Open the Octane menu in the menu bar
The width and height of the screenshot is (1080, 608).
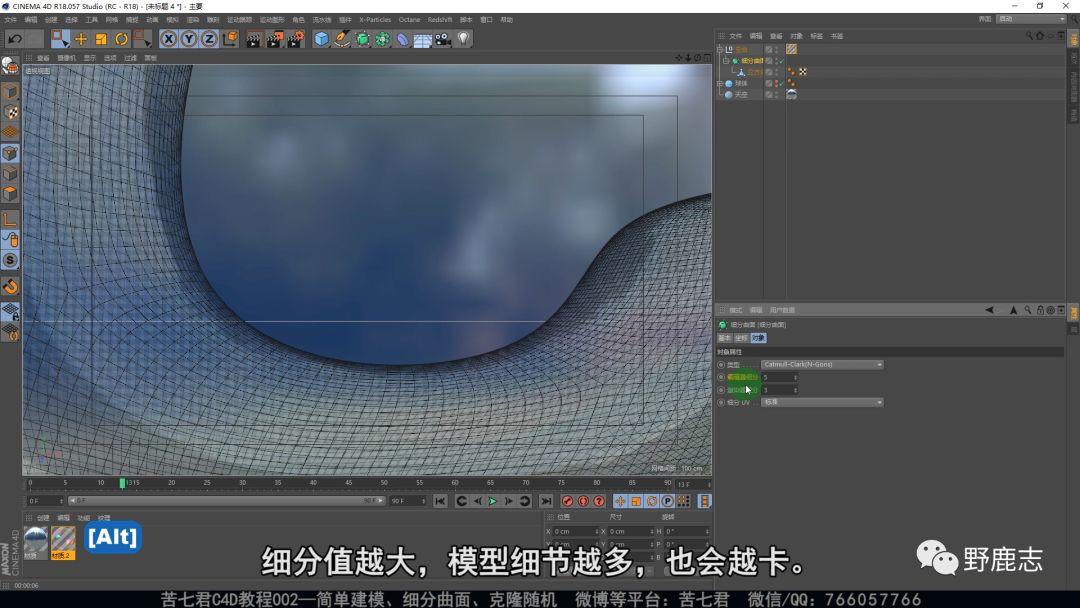409,19
